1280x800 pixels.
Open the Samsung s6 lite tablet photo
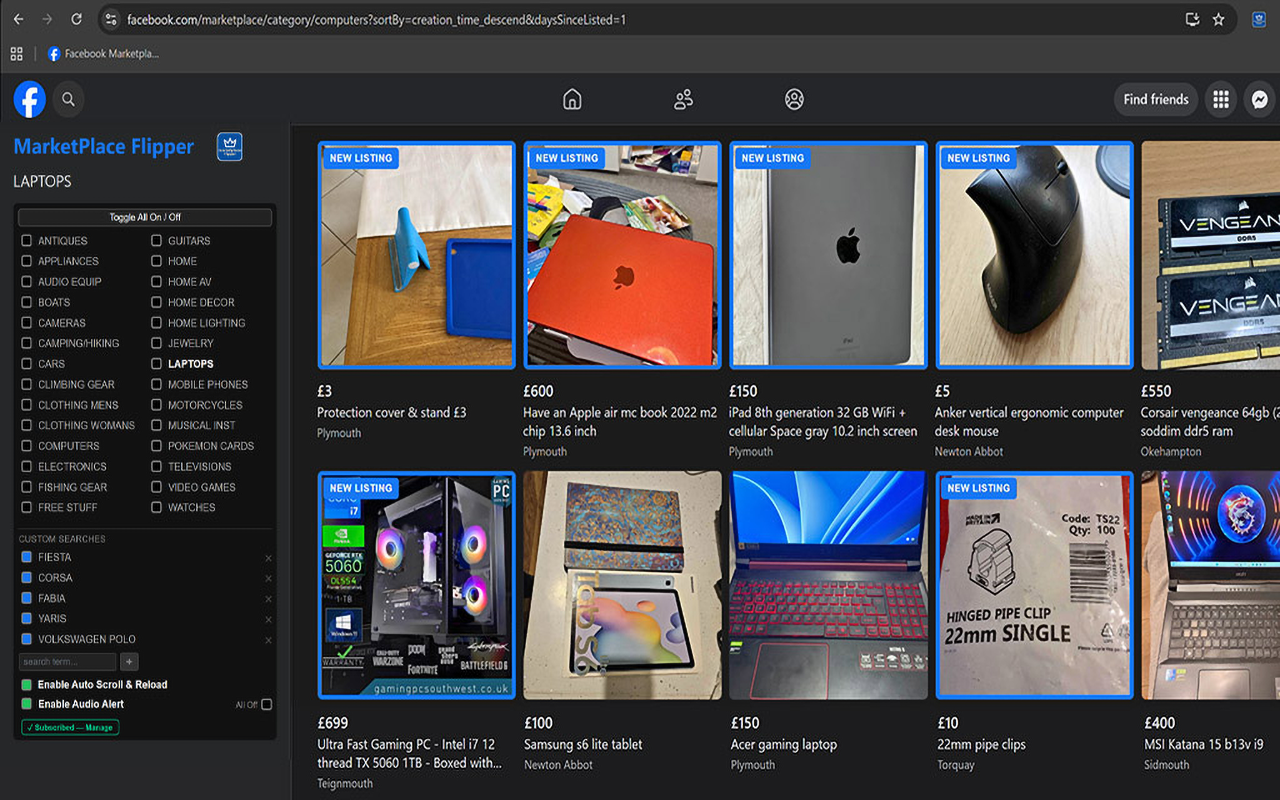(622, 585)
